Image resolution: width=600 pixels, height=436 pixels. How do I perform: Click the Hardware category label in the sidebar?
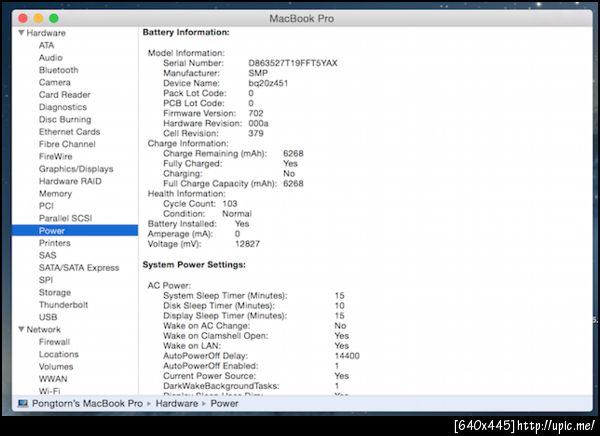46,33
